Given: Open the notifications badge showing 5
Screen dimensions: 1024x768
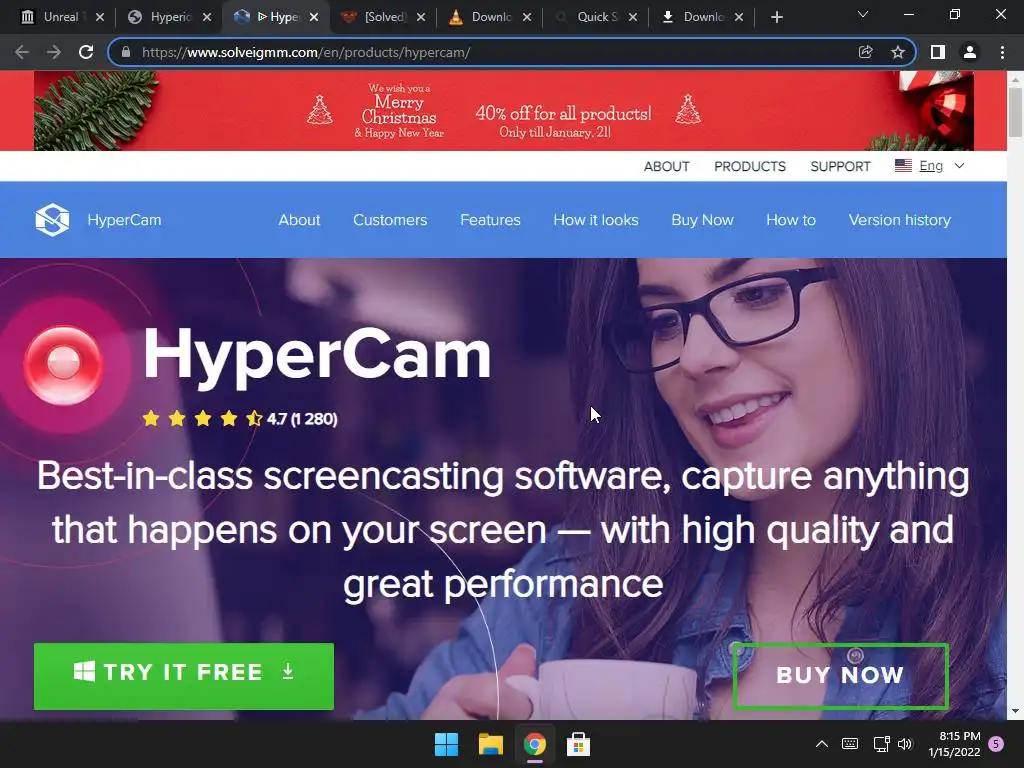Looking at the screenshot, I should 996,744.
